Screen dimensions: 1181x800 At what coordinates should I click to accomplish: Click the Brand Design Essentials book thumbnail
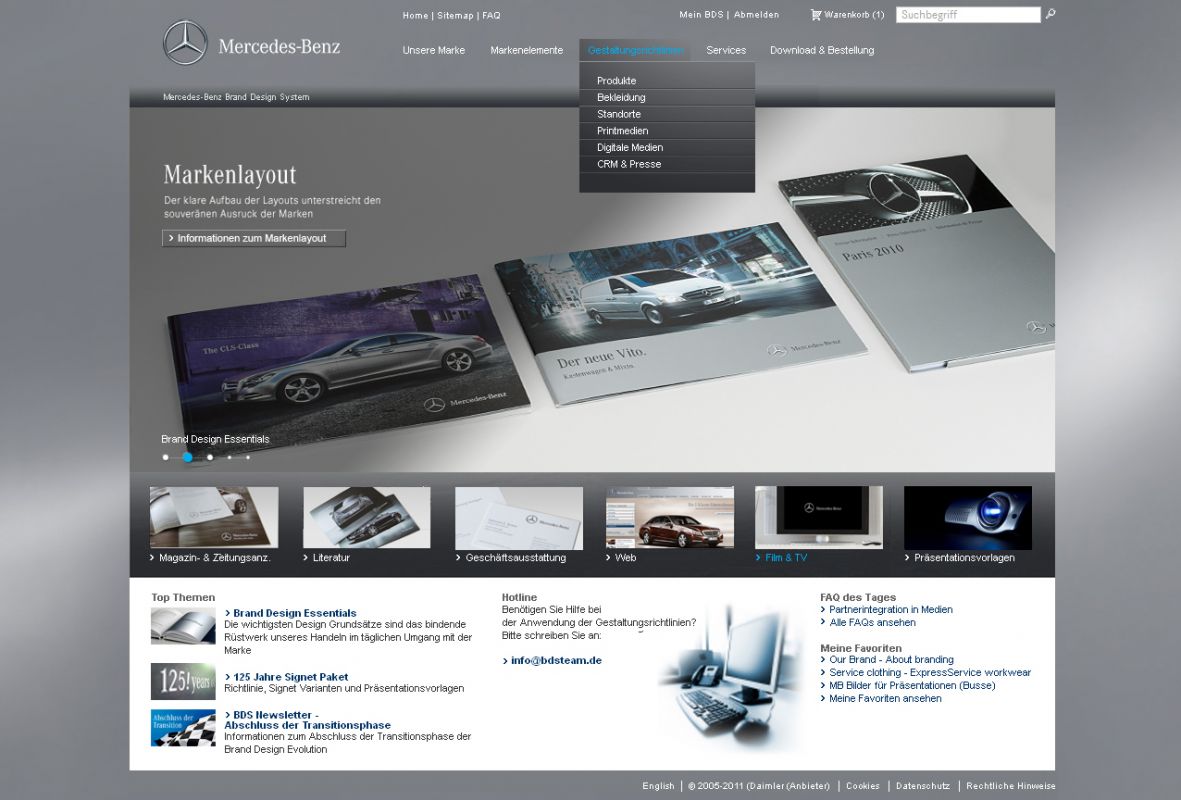pos(183,626)
